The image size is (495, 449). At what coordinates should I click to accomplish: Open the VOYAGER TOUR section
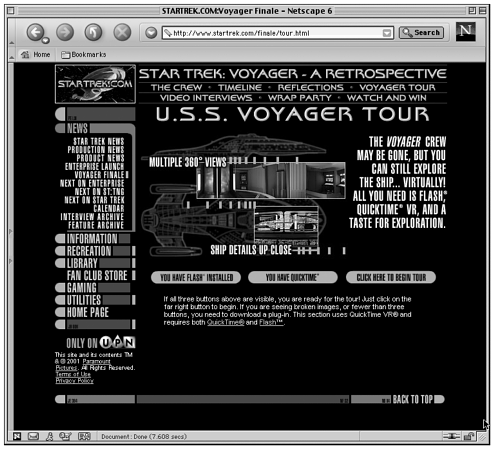(397, 87)
